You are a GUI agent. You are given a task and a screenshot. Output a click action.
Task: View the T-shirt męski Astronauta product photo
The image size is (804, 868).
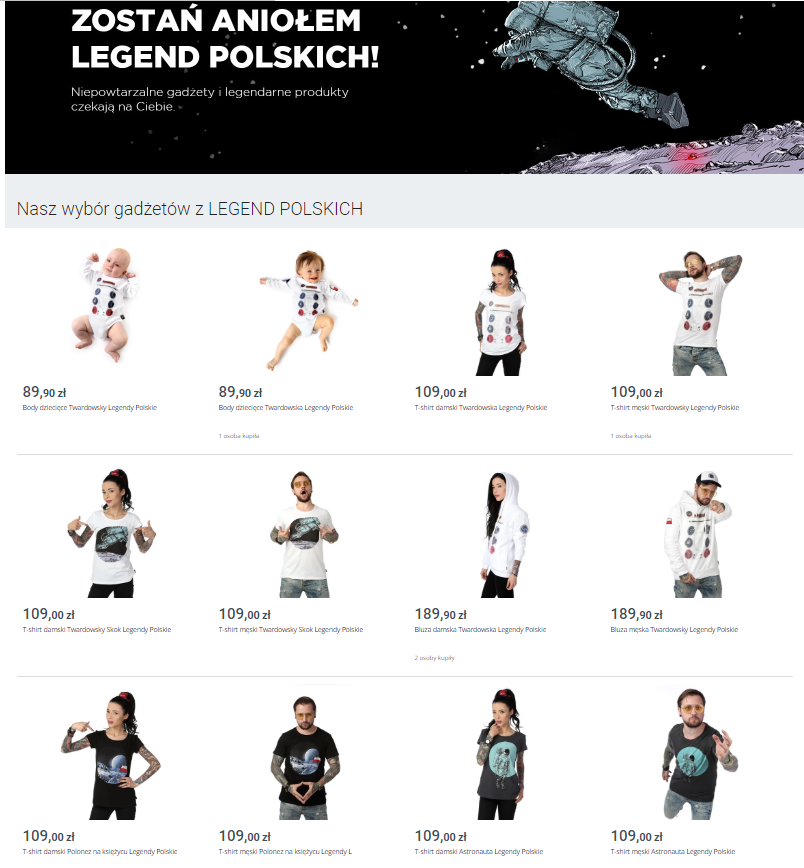700,753
